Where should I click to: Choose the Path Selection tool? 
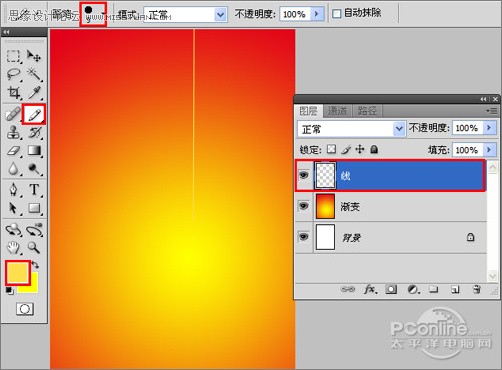click(x=13, y=208)
